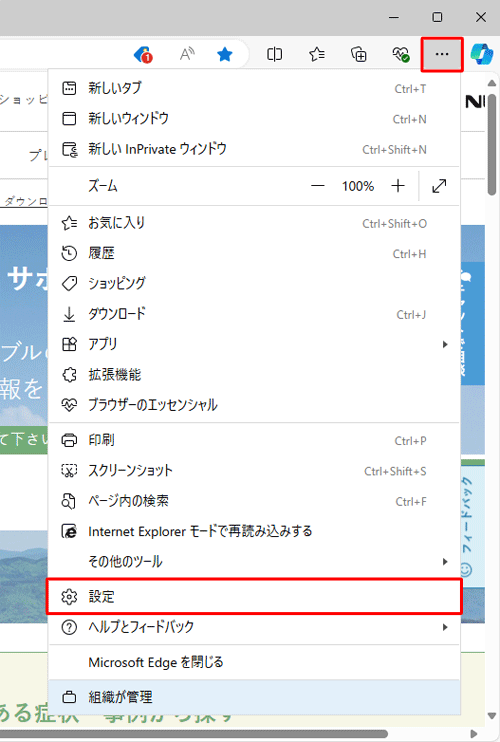Select ブラウザーのエッセンシャル menu entry

[x=254, y=405]
